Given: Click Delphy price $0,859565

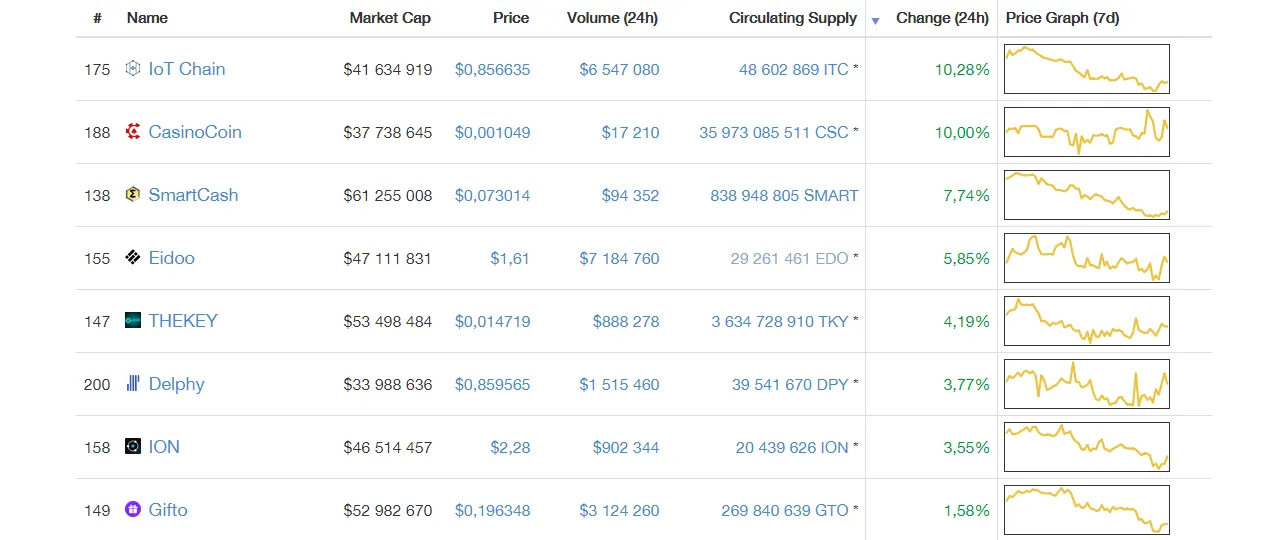Looking at the screenshot, I should click(493, 385).
